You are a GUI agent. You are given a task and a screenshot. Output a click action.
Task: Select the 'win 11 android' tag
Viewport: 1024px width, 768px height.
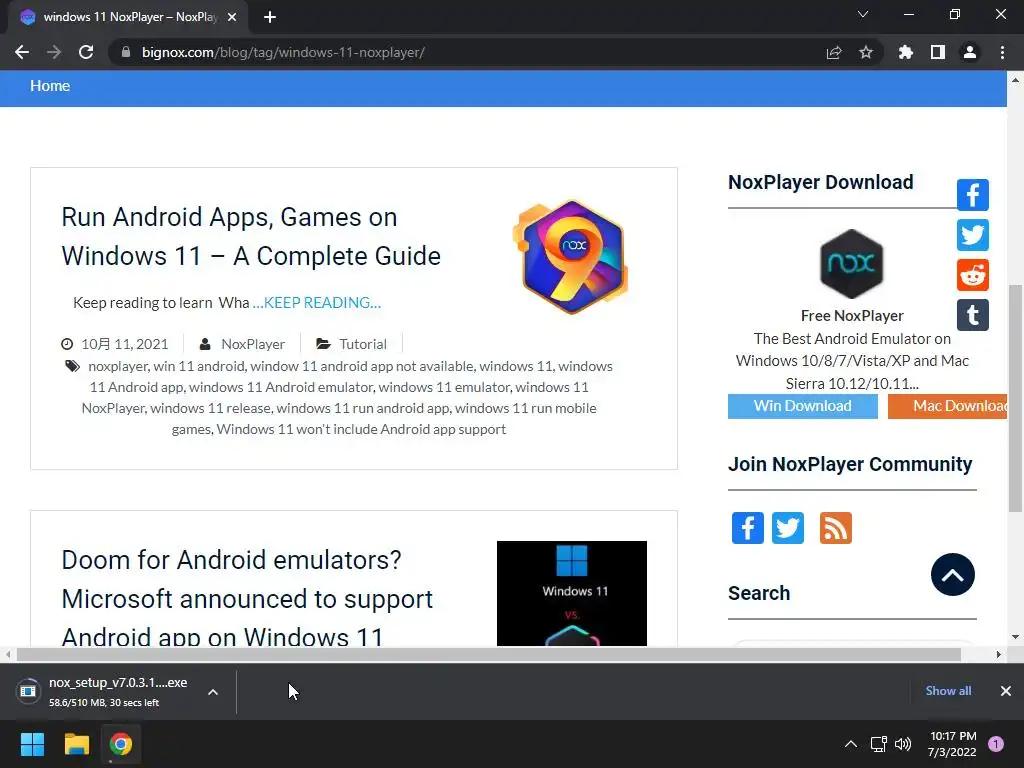[199, 366]
